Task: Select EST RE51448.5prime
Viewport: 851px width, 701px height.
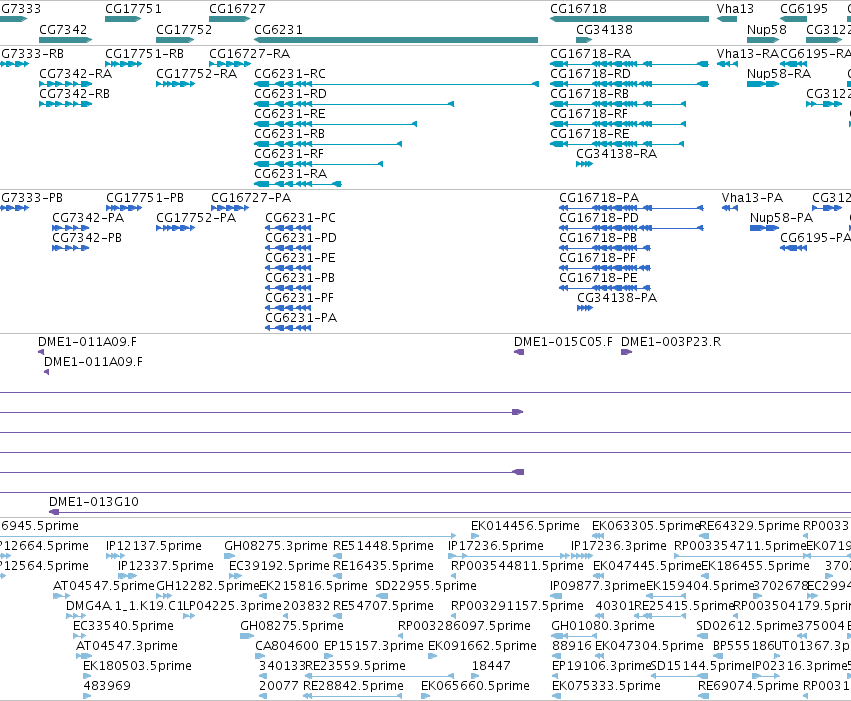Action: coord(384,546)
